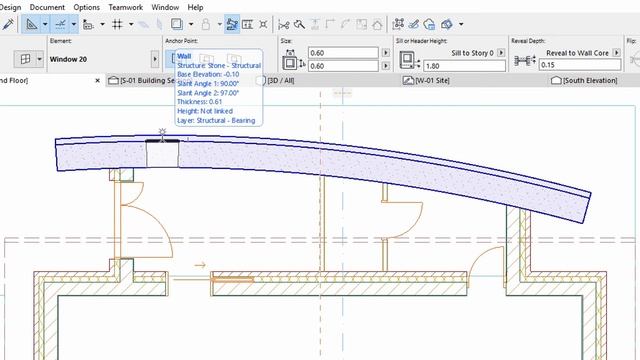Click the greyed house-shaped icon
Screen dimensions: 640x360
(x=377, y=24)
